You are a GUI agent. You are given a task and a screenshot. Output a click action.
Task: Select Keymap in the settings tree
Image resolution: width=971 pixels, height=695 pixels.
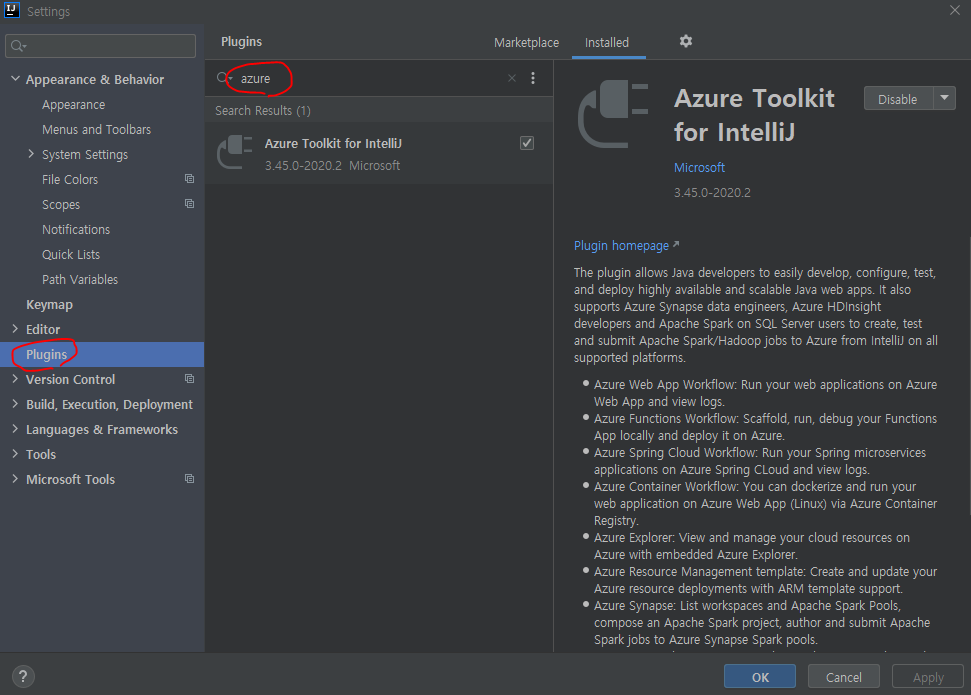[x=49, y=304]
